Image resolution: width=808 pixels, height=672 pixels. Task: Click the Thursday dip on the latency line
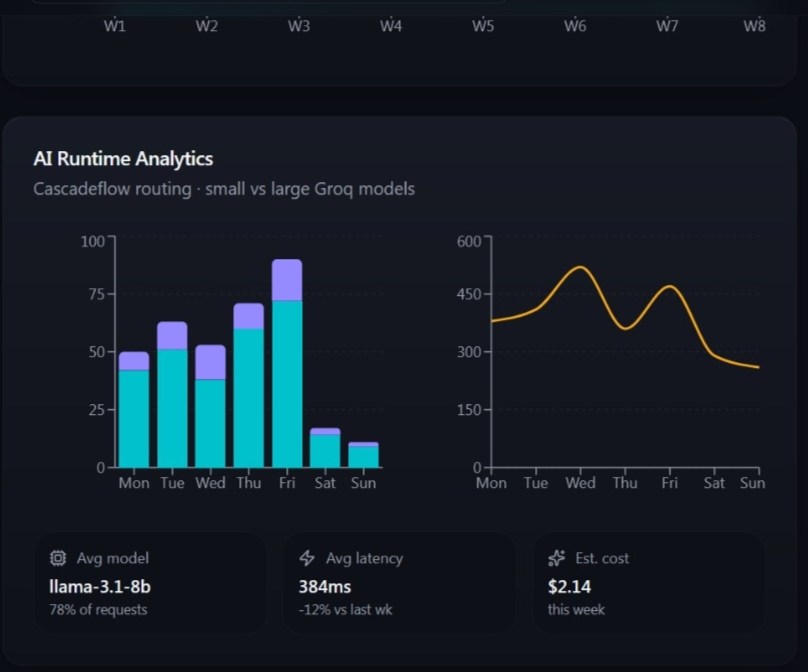(x=625, y=328)
